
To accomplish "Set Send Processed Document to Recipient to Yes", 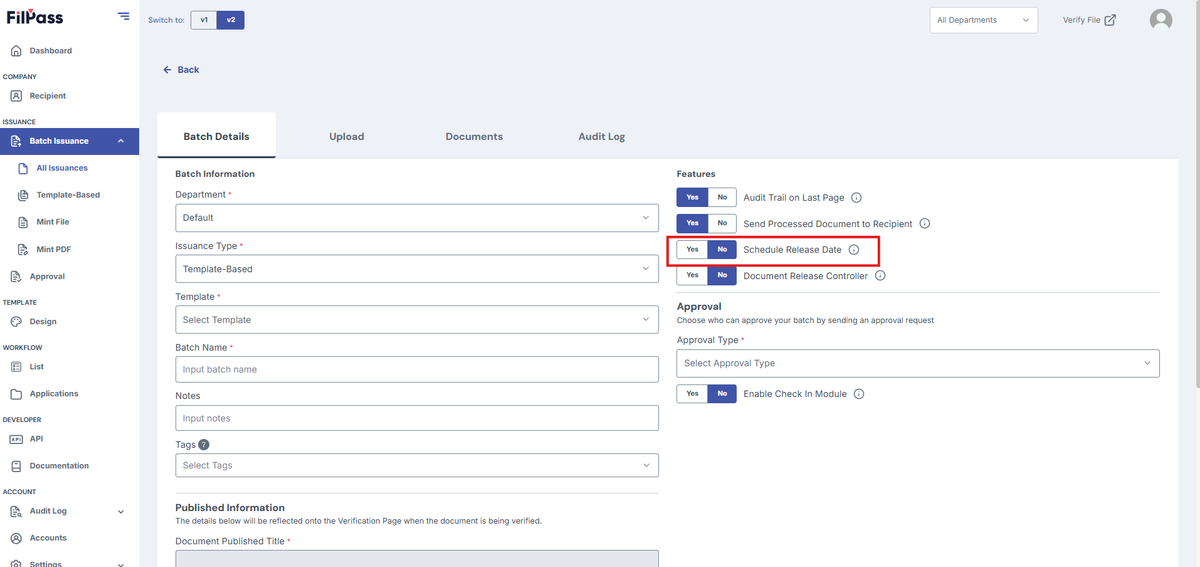I will click(x=692, y=224).
